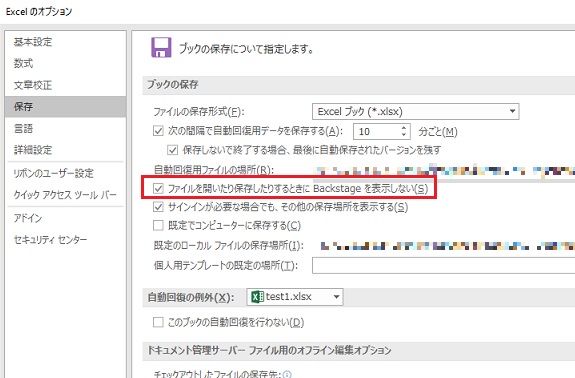575x378 pixels.
Task: Click ブックの保存について指定します heading text
Action: coord(246,49)
